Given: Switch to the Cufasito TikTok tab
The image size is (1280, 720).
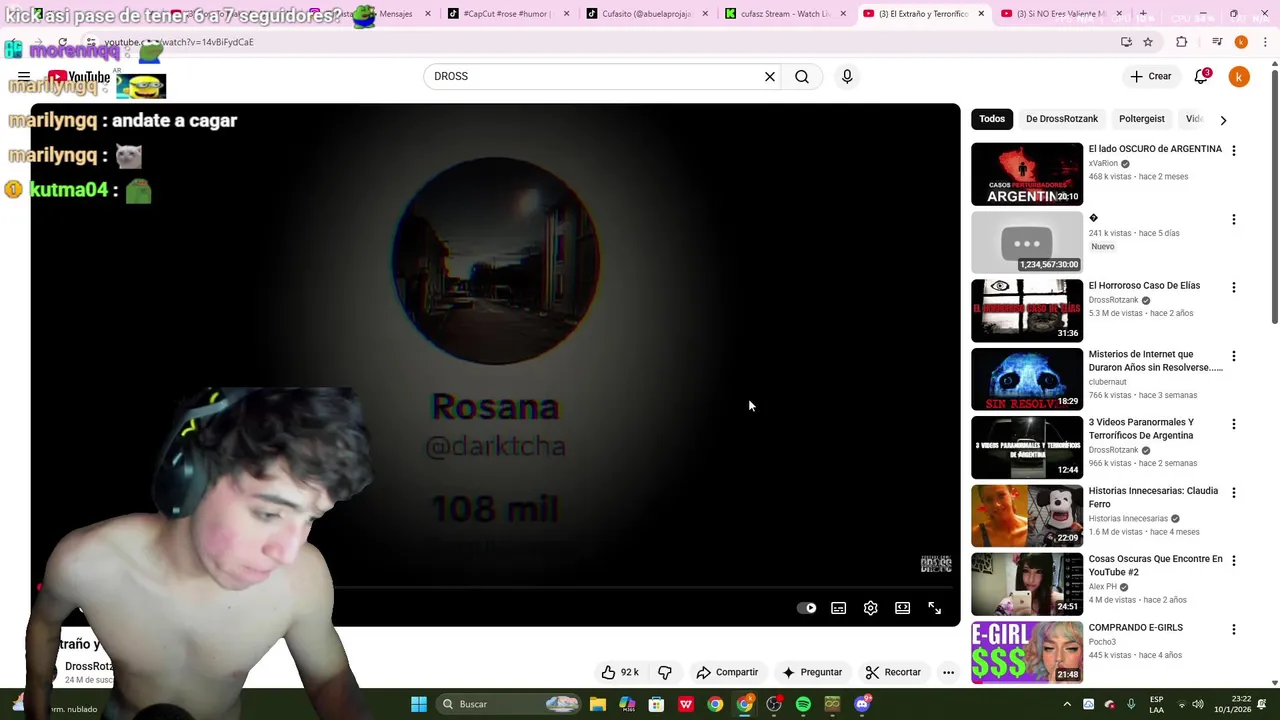Looking at the screenshot, I should 646,14.
